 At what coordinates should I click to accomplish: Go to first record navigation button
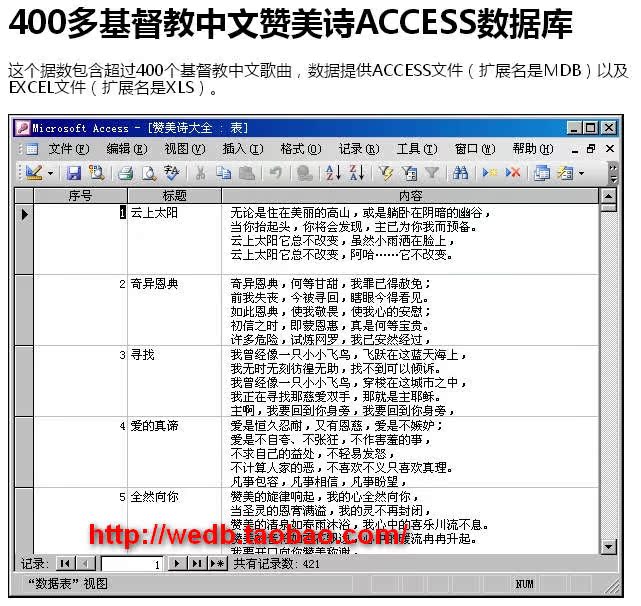click(65, 564)
